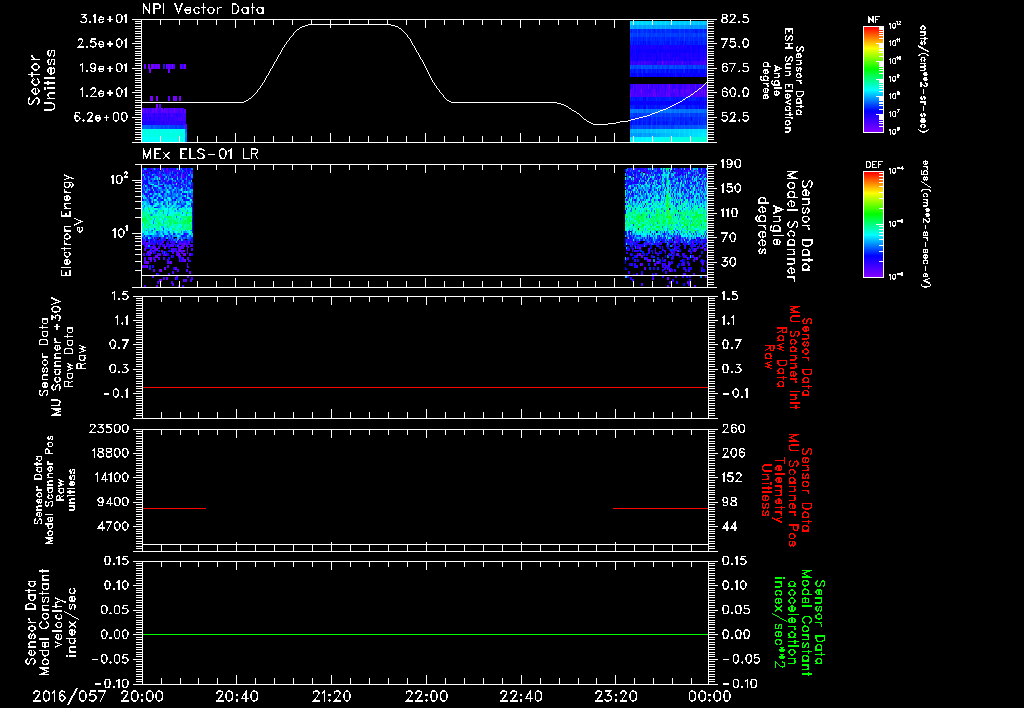
Task: Click the '260' telemetry tick label
Action: [733, 429]
